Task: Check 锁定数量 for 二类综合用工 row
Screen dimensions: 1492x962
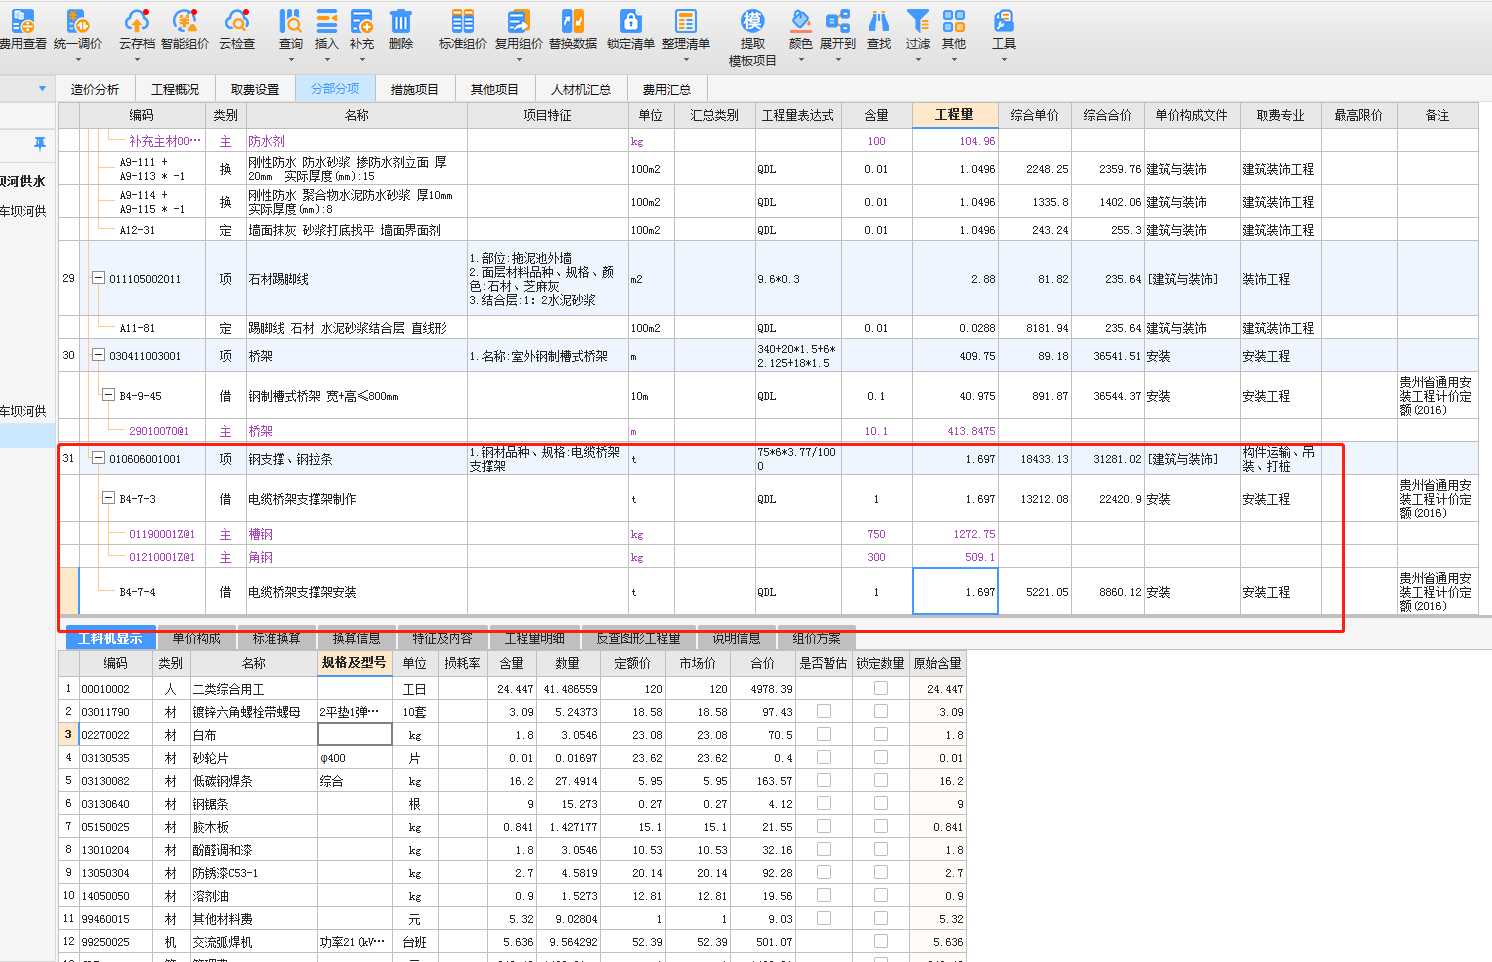Action: 881,688
